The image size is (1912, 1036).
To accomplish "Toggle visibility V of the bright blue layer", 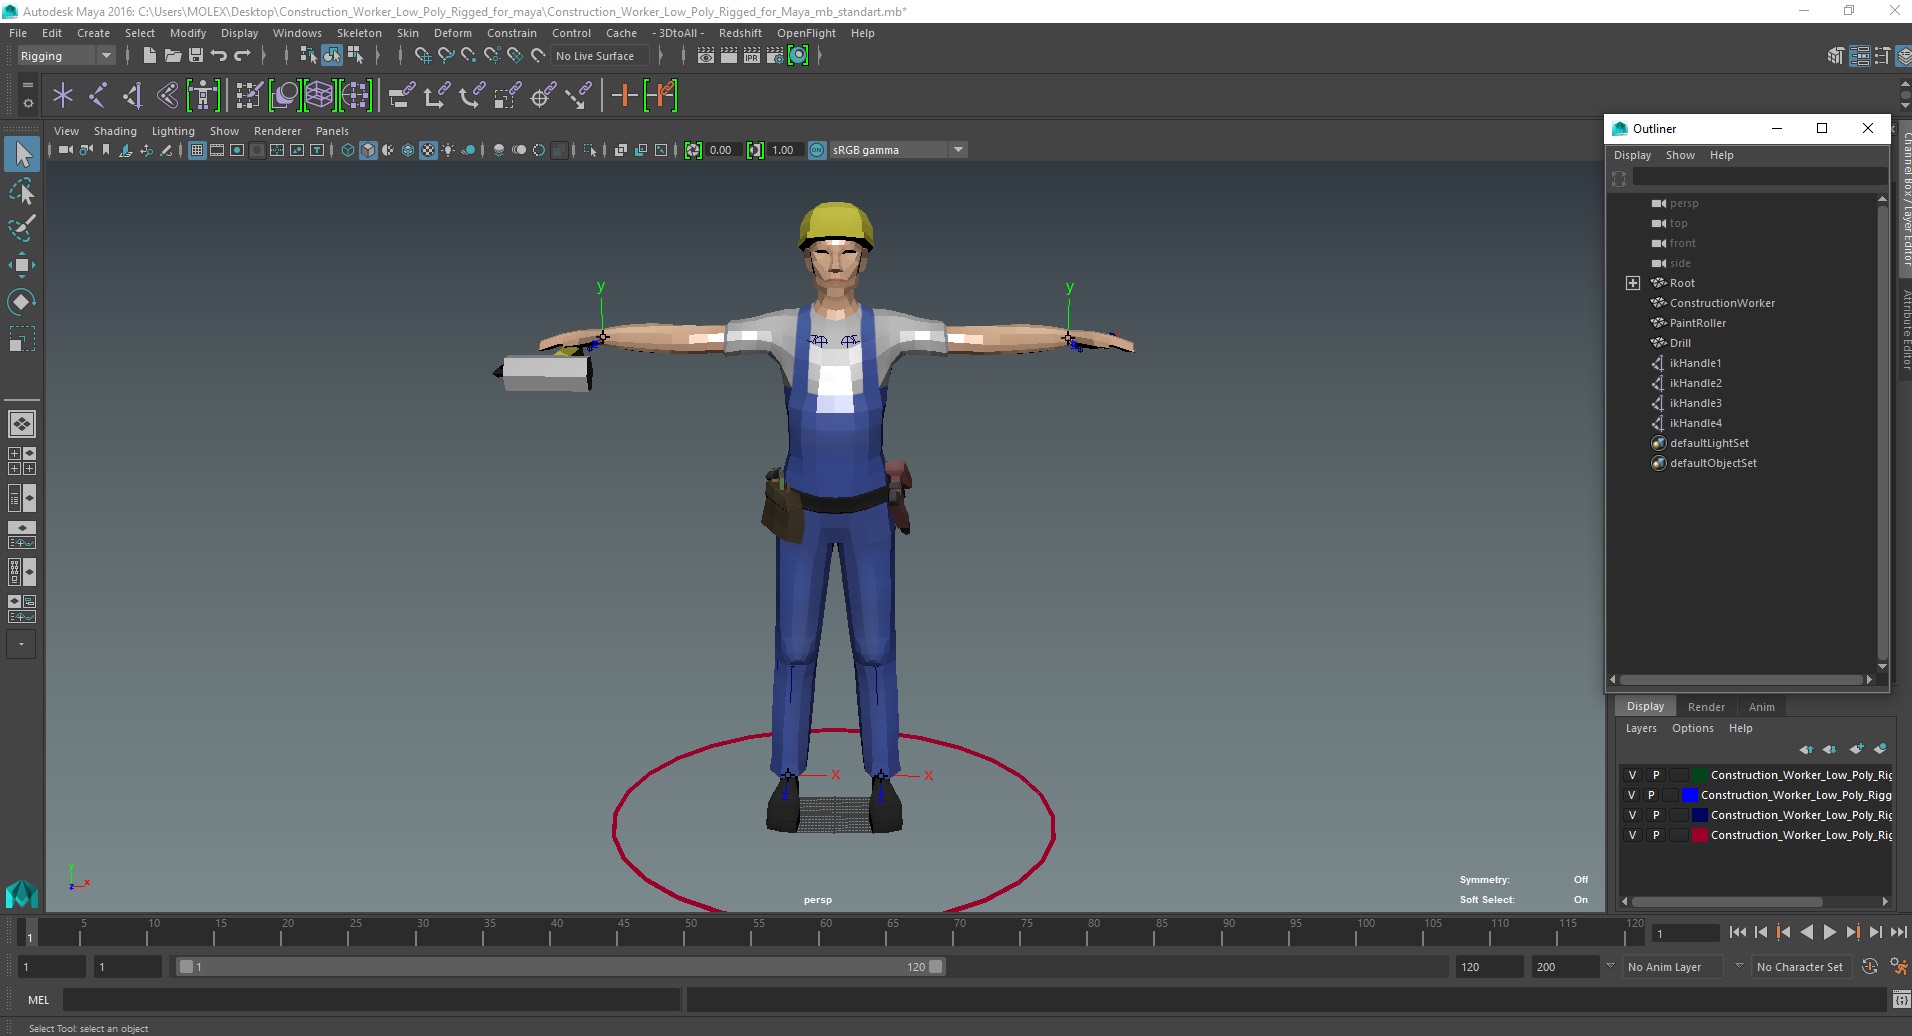I will (x=1632, y=795).
